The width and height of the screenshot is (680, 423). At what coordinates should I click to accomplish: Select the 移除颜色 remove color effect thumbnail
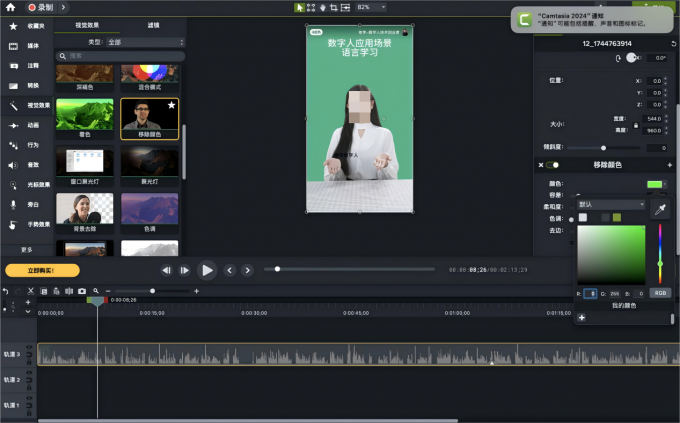(x=150, y=118)
